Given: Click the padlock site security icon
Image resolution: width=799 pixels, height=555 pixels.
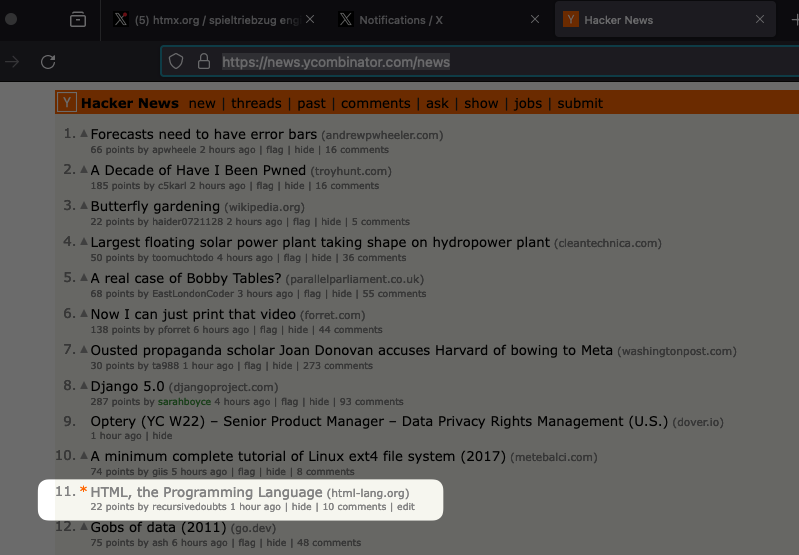Looking at the screenshot, I should (204, 61).
